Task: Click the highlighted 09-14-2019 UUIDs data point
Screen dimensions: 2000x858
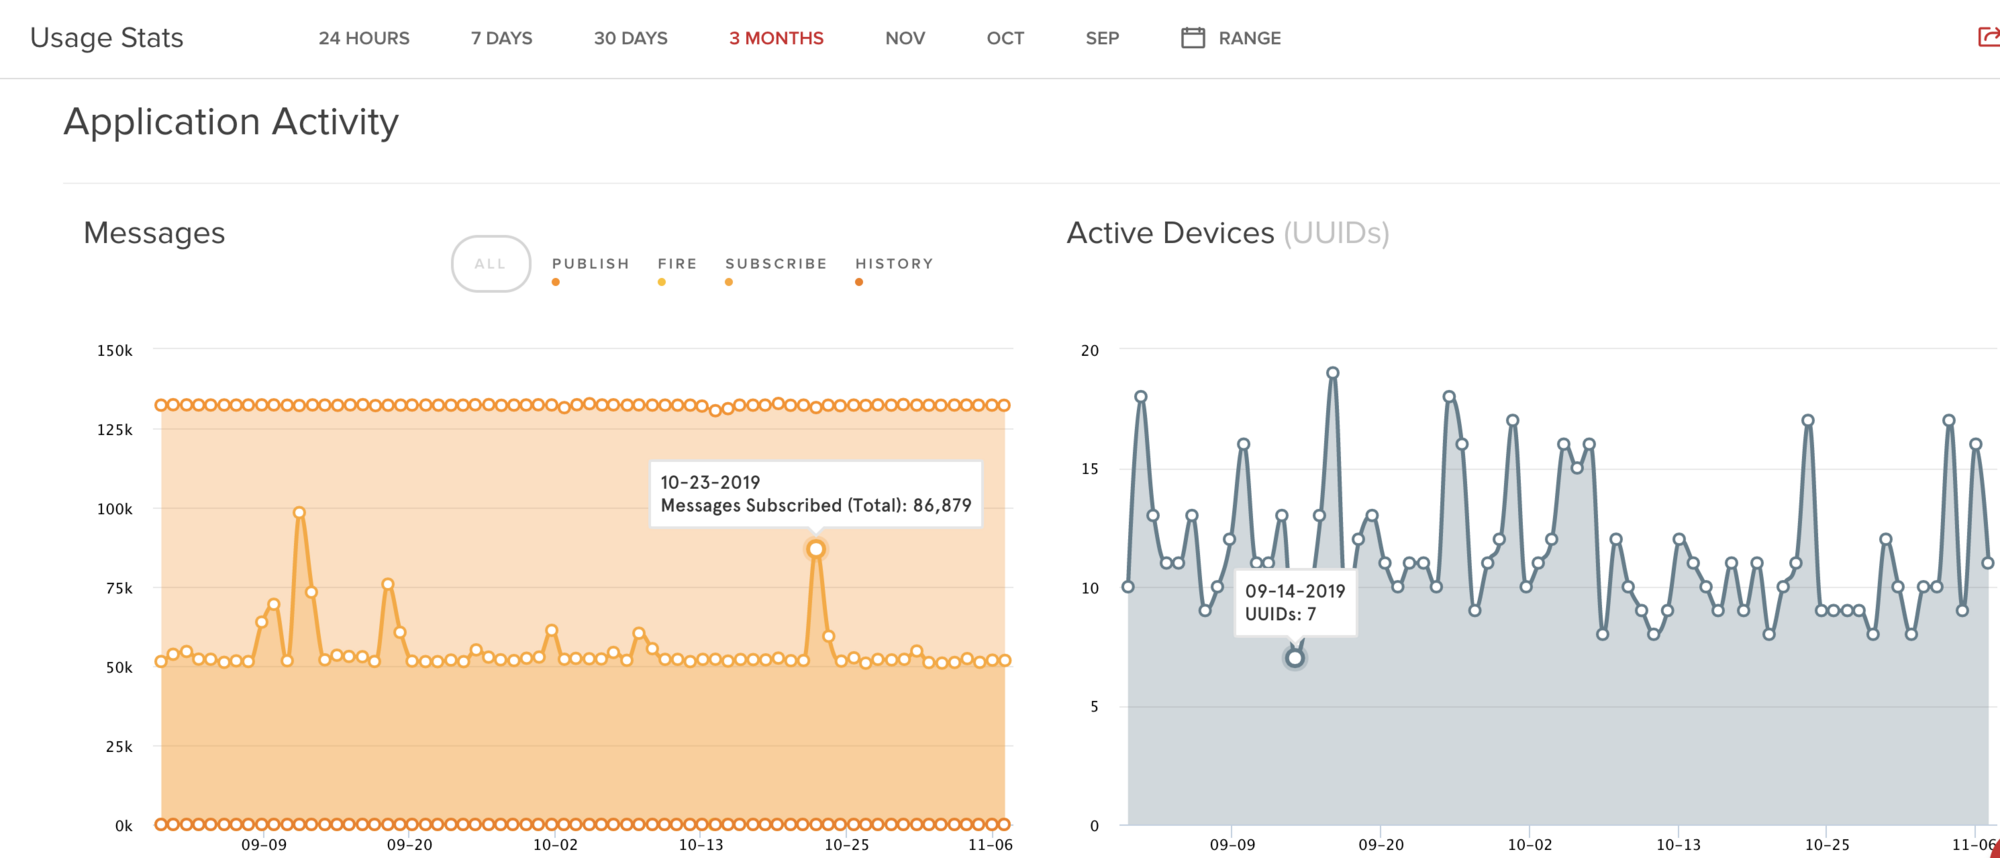Action: [x=1295, y=658]
